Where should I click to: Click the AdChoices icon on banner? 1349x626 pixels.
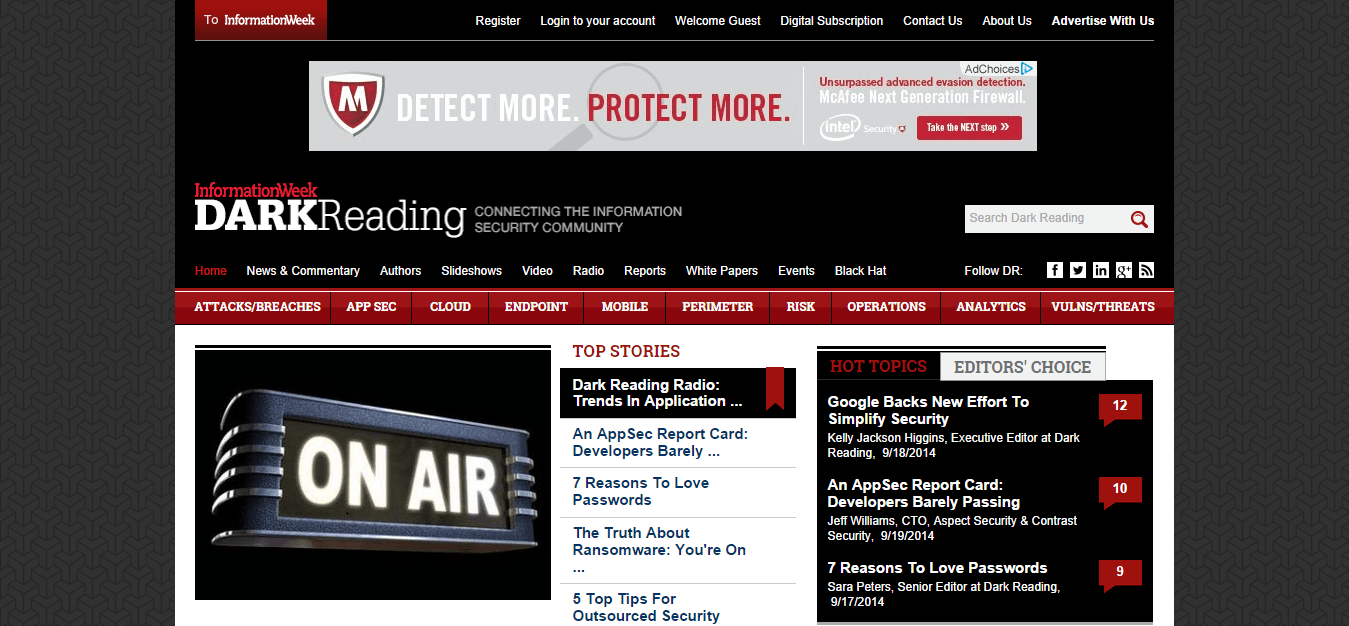1029,69
